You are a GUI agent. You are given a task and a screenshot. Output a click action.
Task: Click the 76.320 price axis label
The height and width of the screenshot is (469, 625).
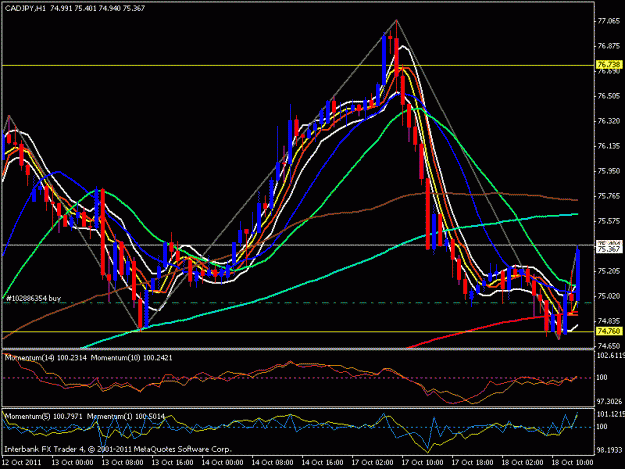(609, 121)
